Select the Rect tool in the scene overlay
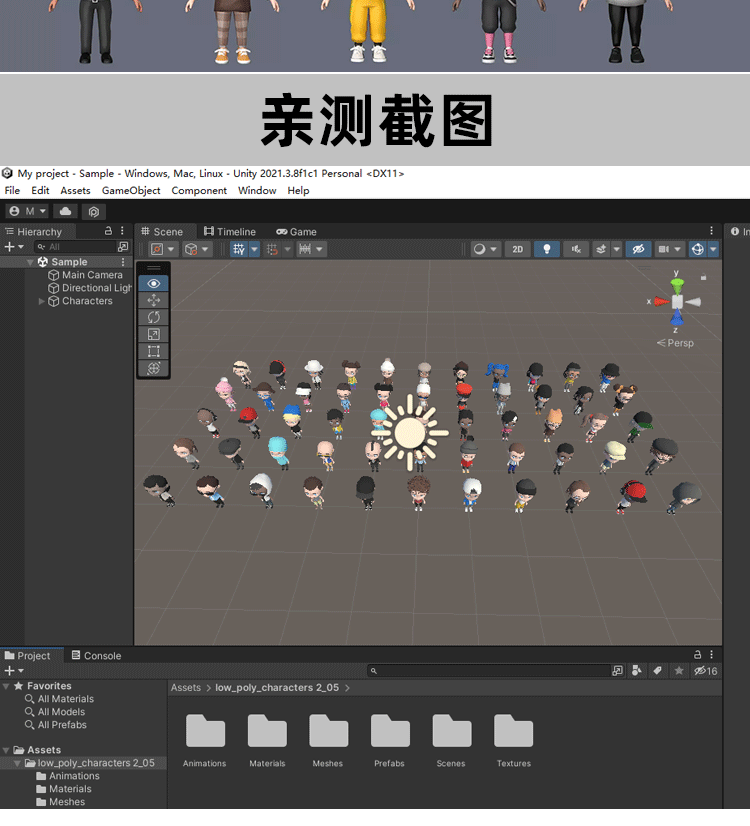750x826 pixels. (x=153, y=351)
